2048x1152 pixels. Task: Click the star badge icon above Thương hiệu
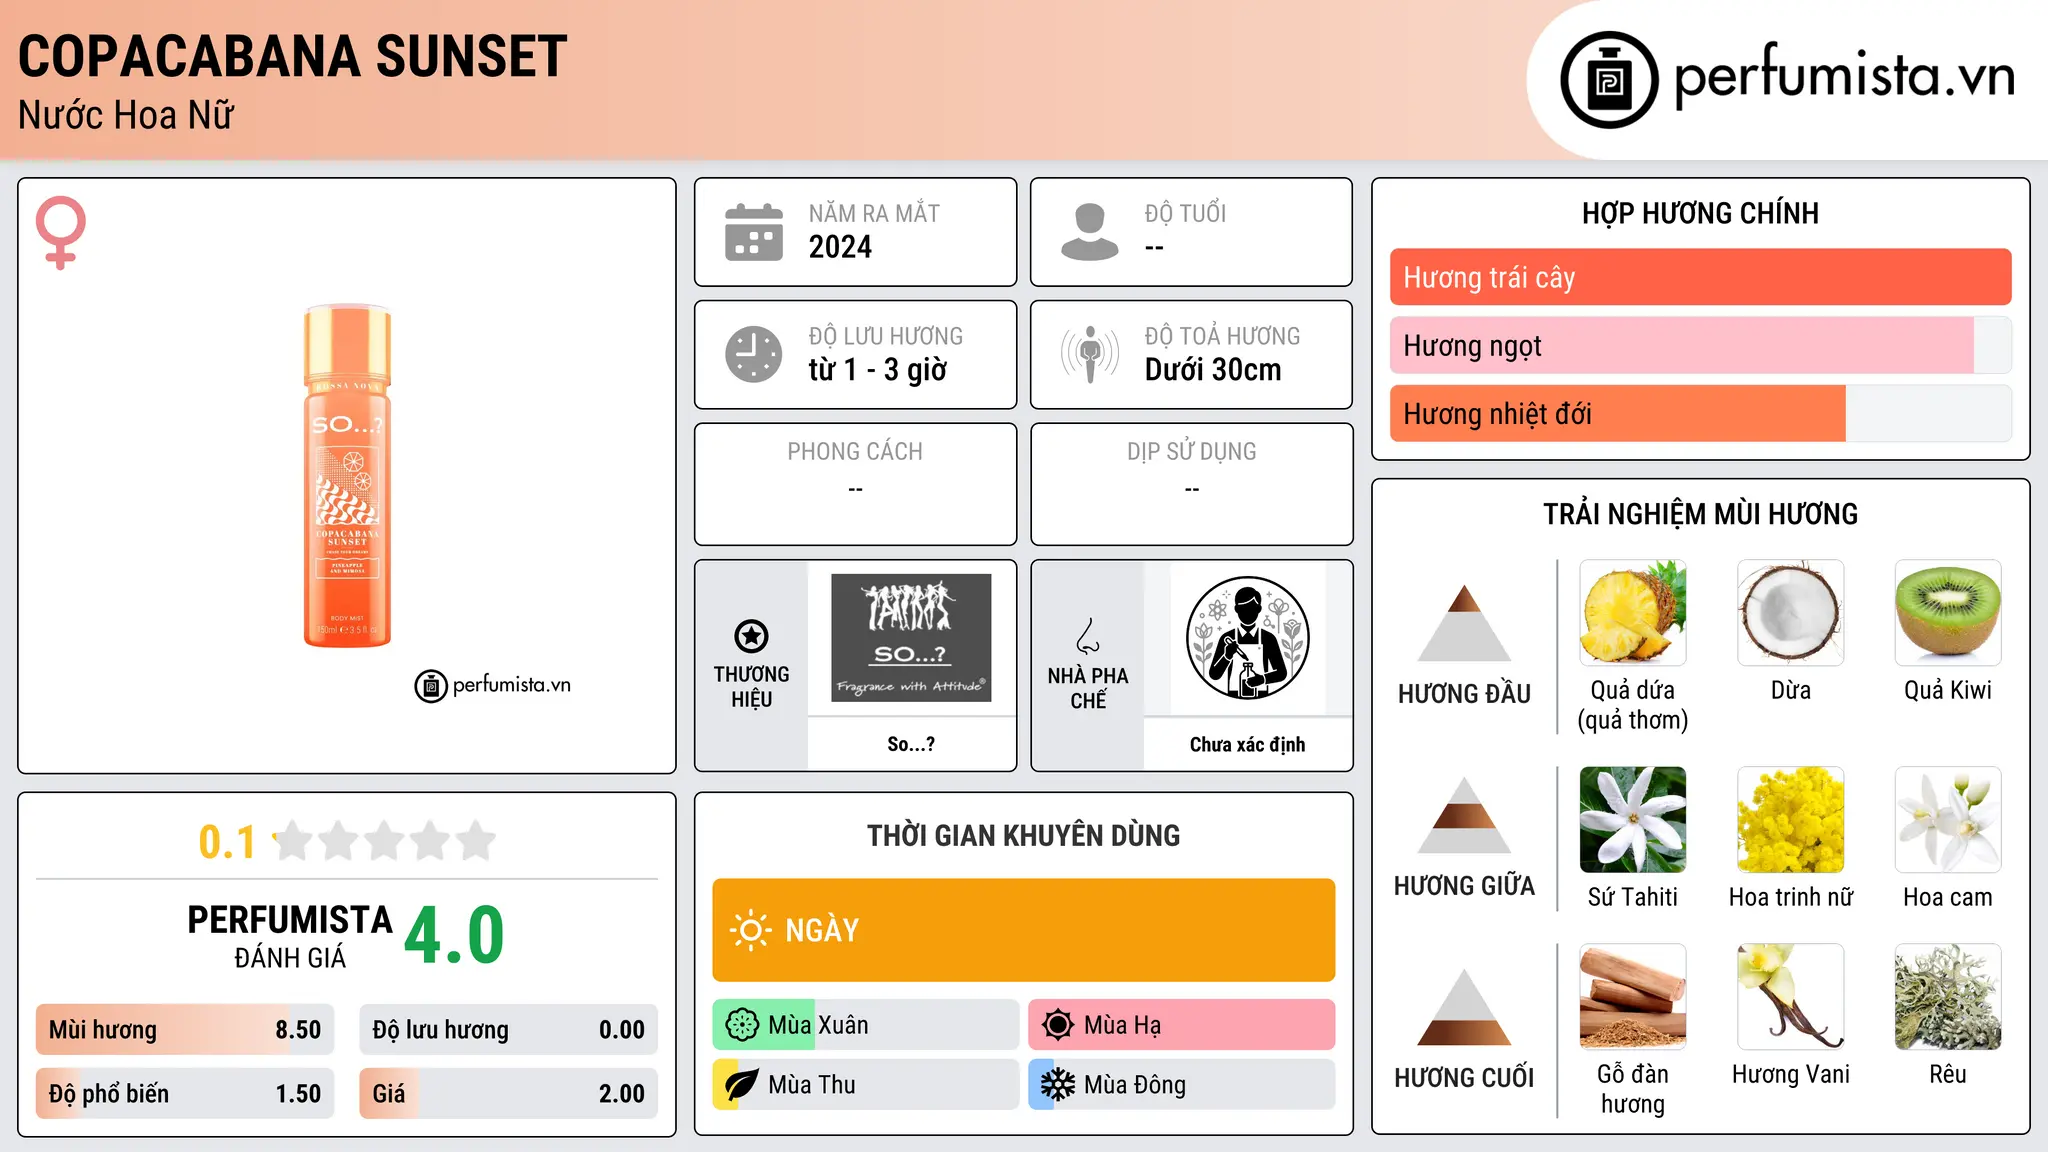point(751,636)
